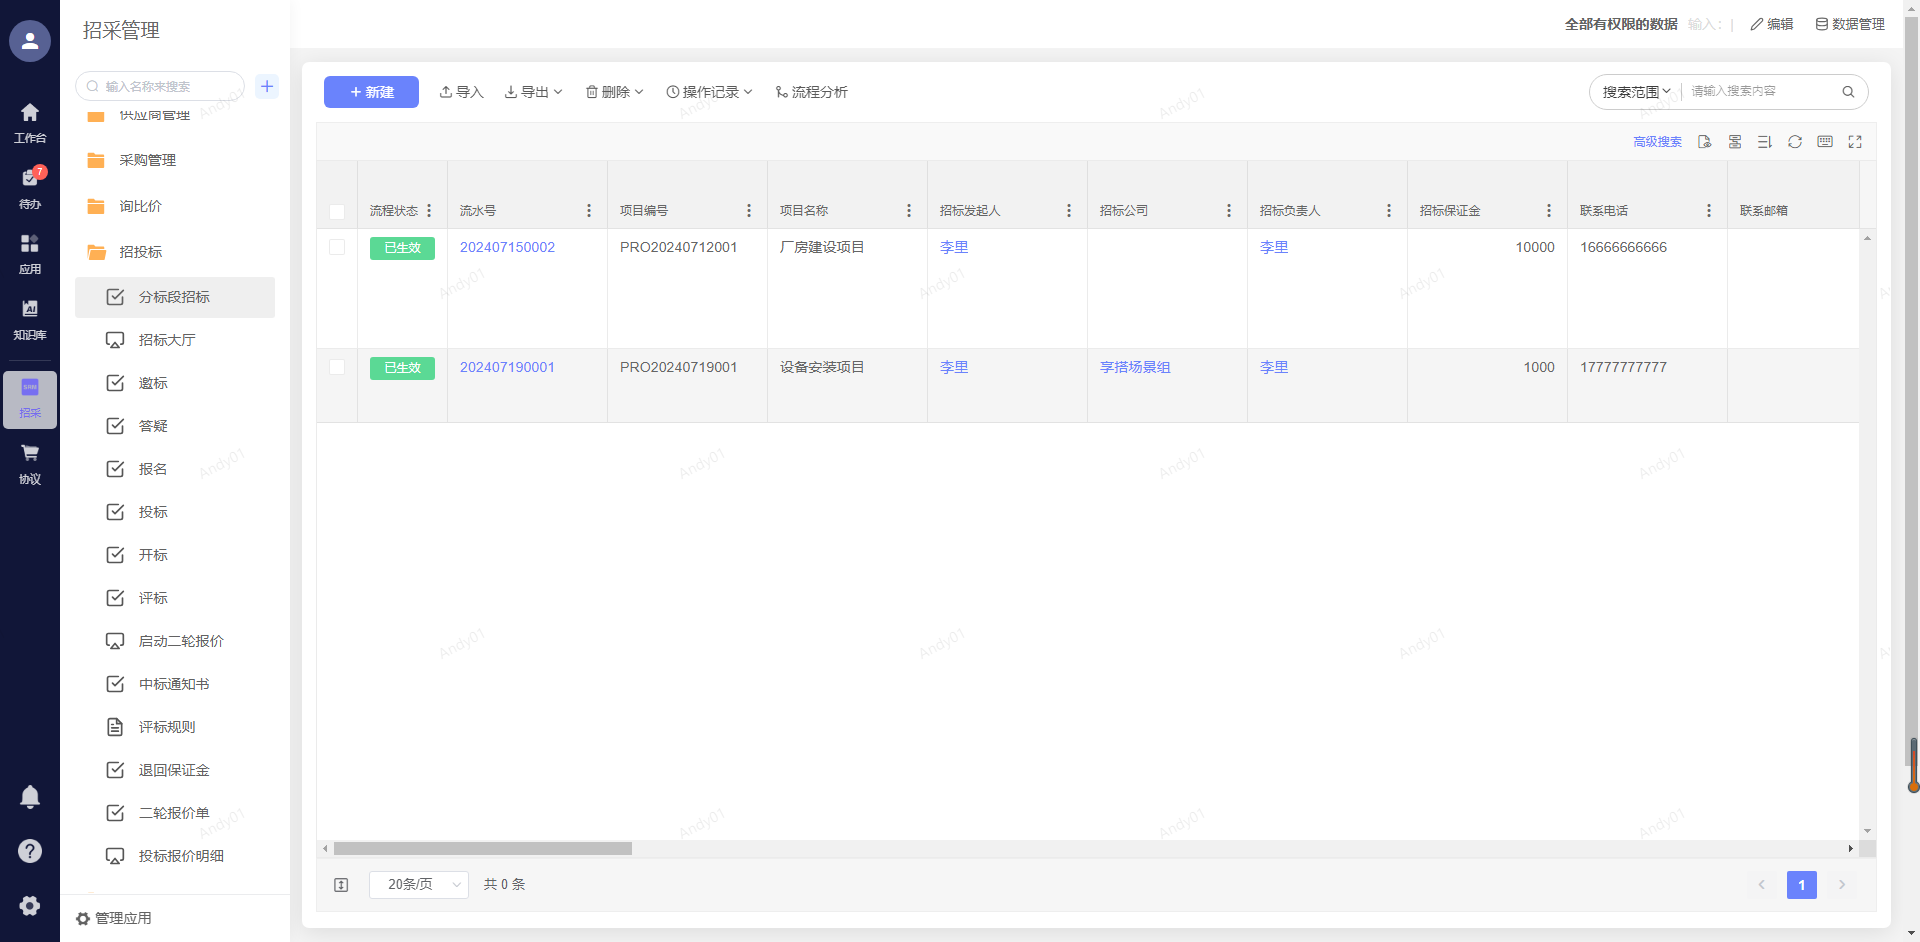Open the 搜索范围 search scope dropdown
Image resolution: width=1920 pixels, height=942 pixels.
tap(1636, 92)
